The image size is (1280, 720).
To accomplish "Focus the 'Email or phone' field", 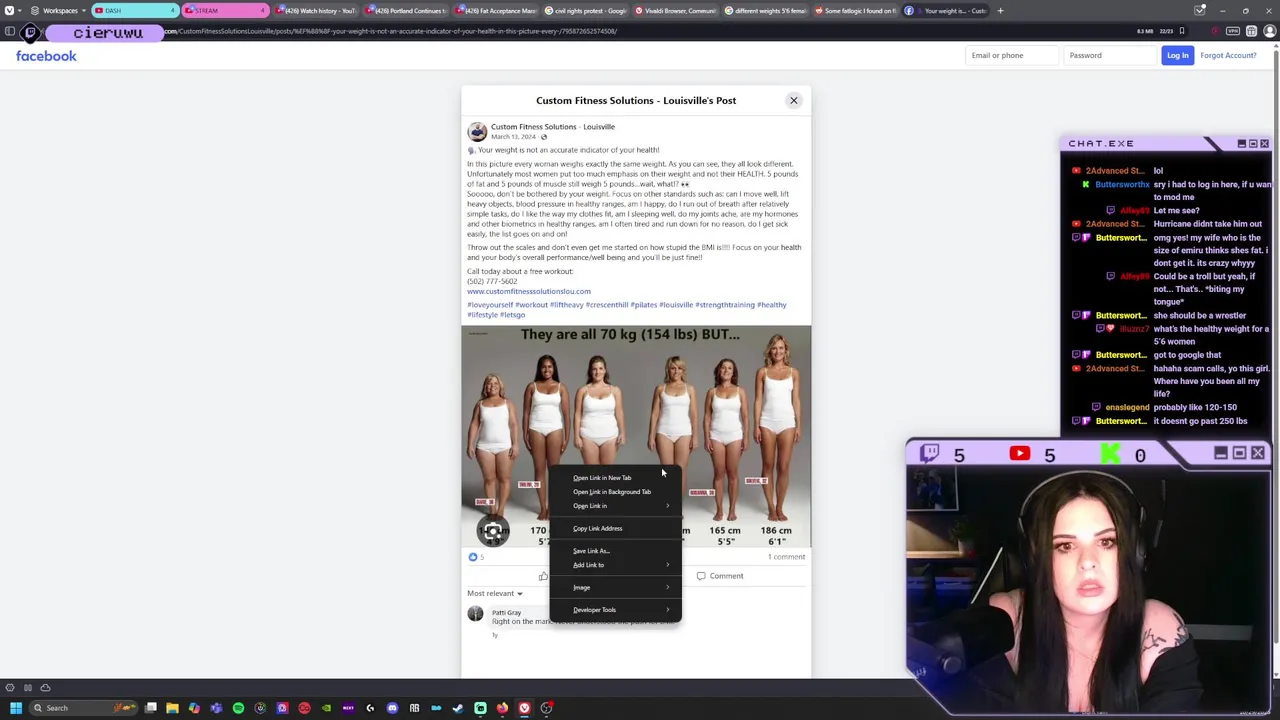I will point(1011,55).
